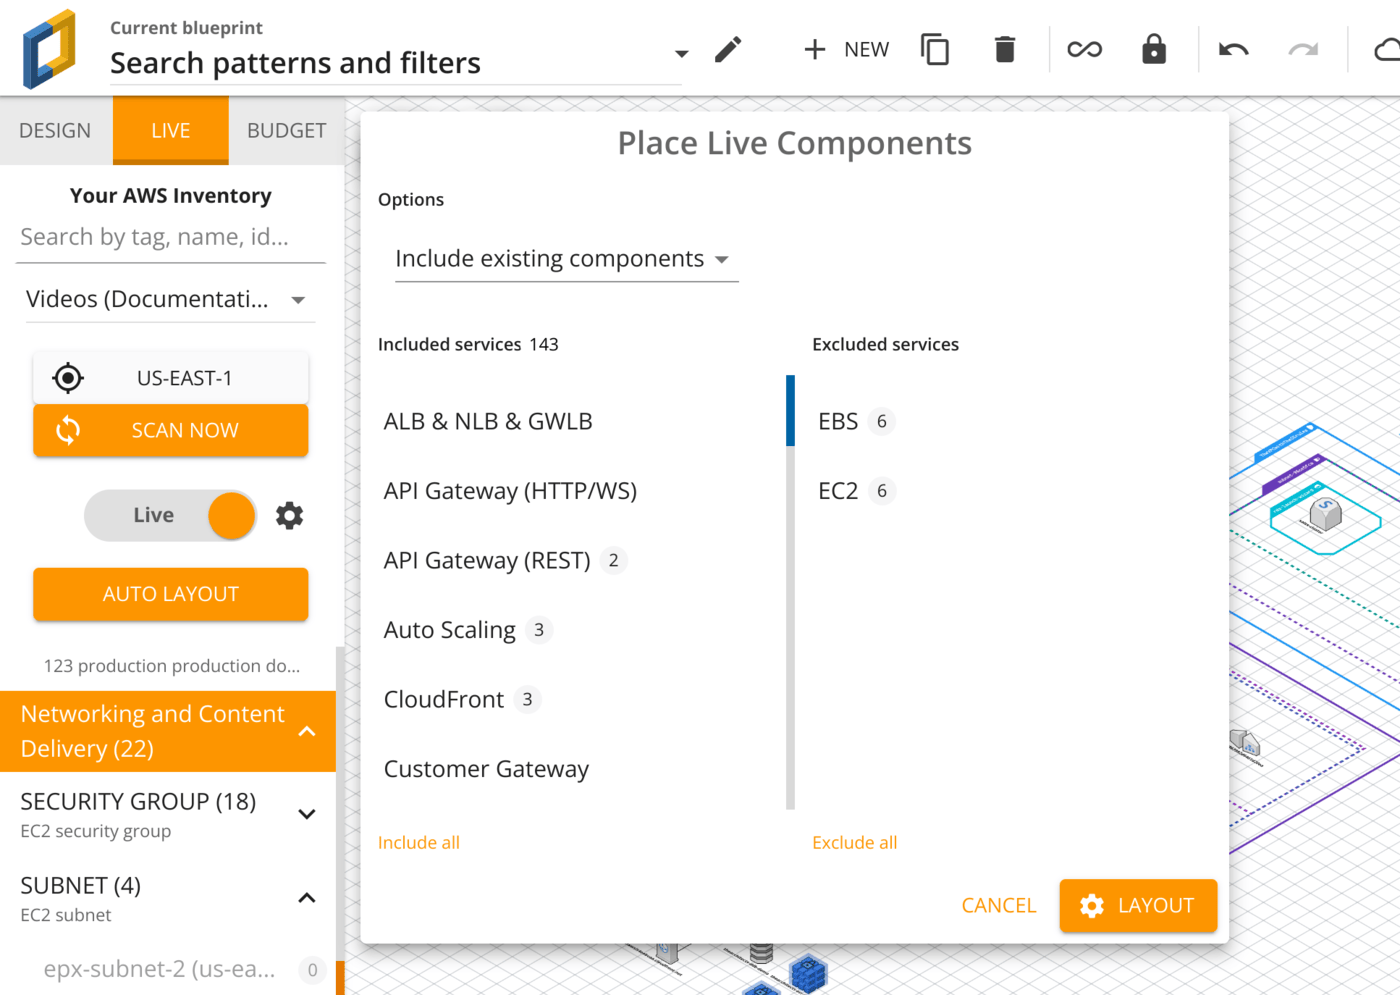Click the cloud icon in toolbar

point(1388,49)
